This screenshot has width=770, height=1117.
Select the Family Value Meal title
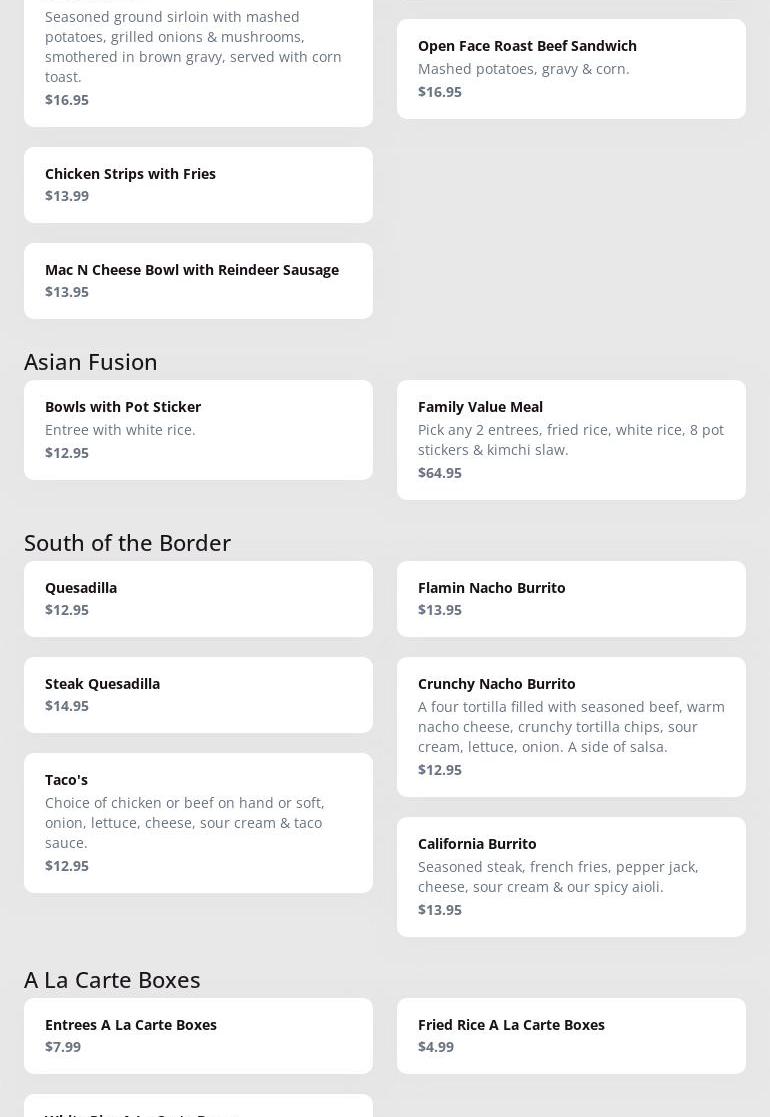(480, 407)
